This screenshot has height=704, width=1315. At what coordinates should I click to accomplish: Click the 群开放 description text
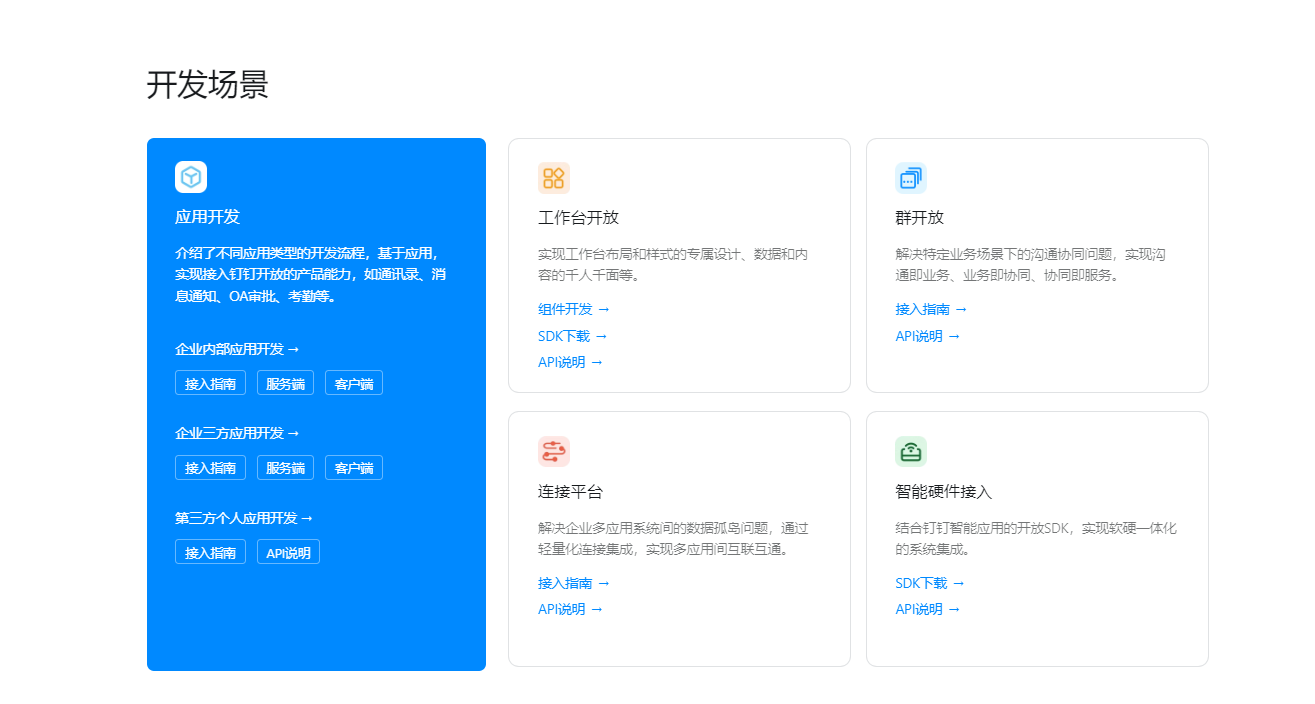pyautogui.click(x=1030, y=265)
